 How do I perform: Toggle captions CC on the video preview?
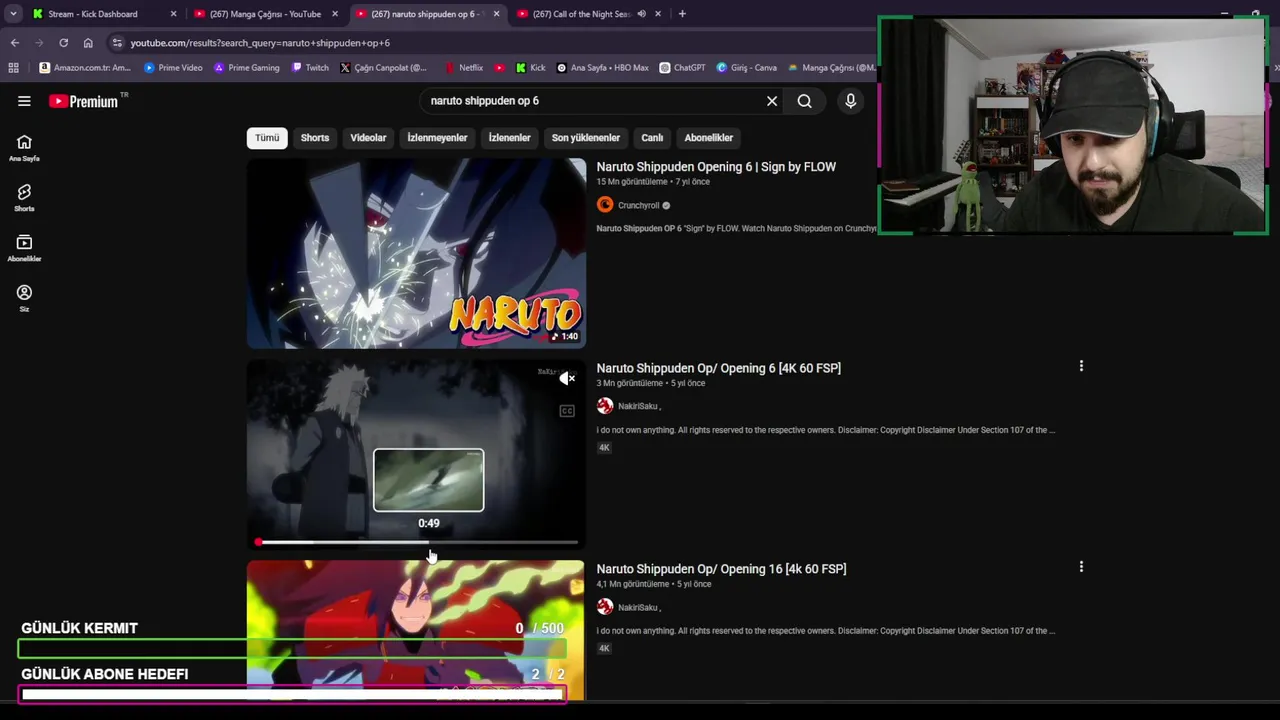pos(567,411)
